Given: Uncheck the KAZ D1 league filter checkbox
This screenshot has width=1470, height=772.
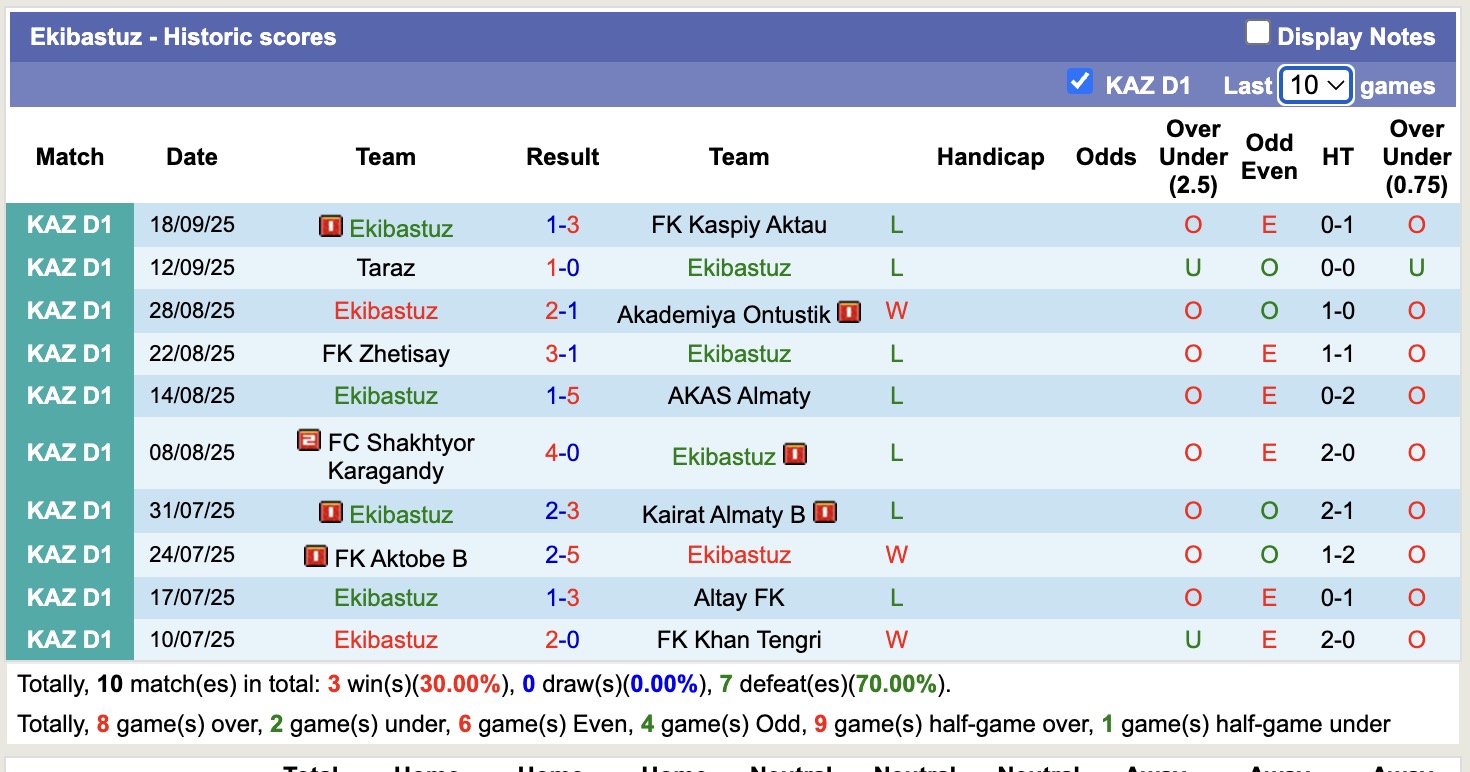Looking at the screenshot, I should click(1079, 82).
